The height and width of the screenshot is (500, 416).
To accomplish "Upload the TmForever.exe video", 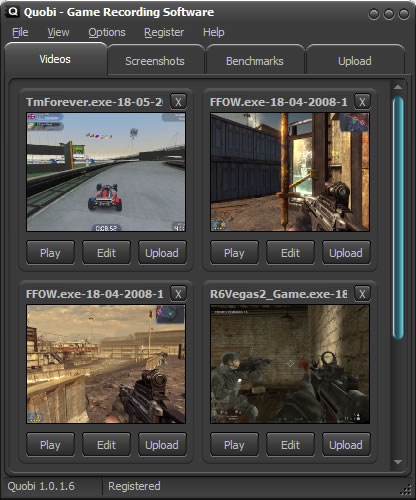I will point(162,253).
